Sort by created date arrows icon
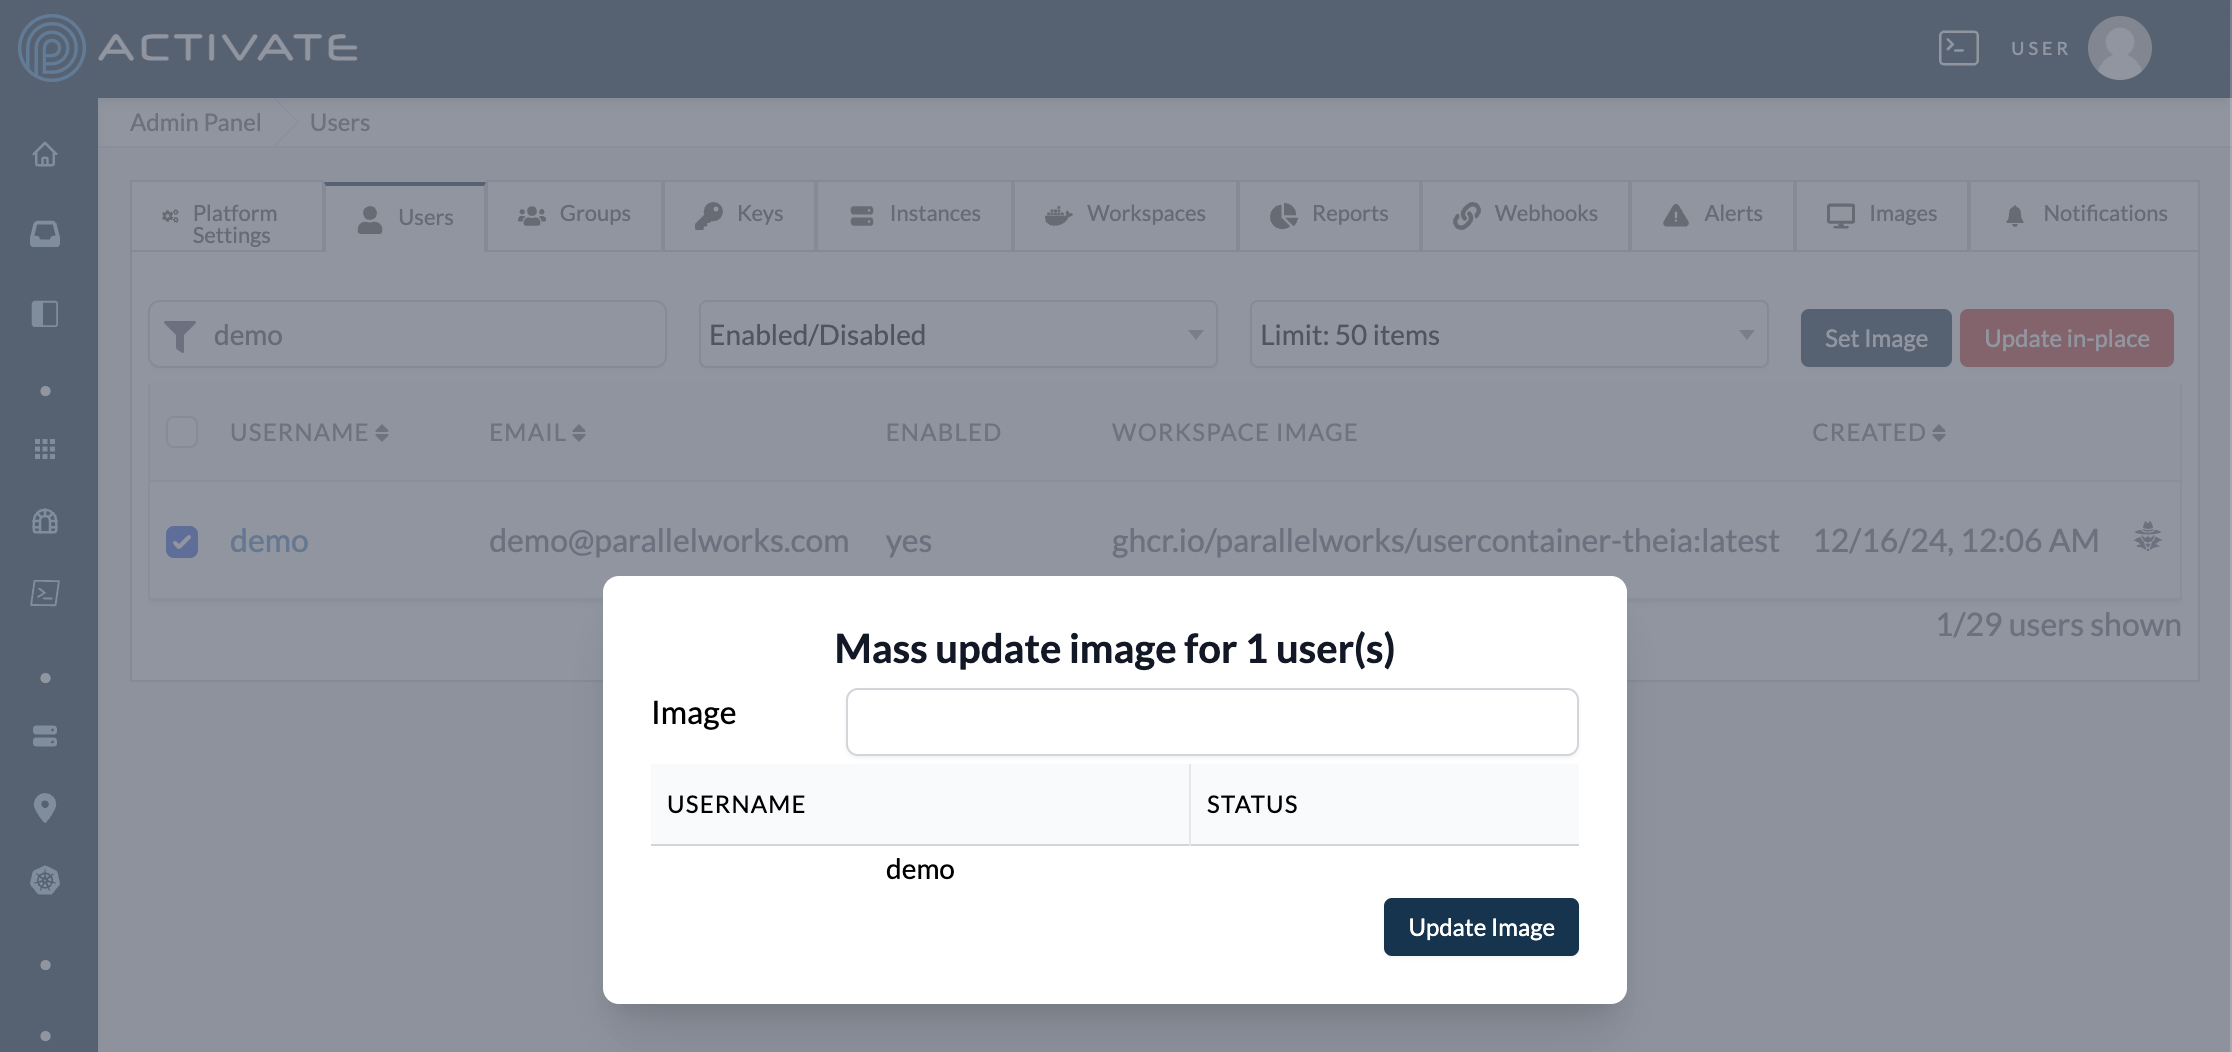 point(1939,433)
